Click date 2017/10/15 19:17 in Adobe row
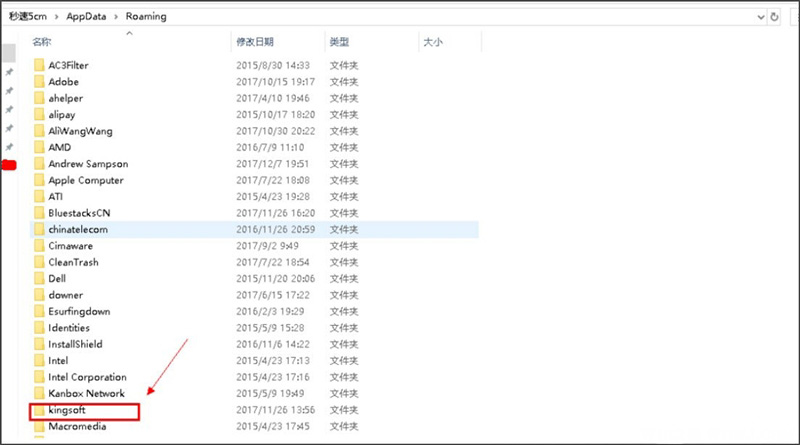Screen dimensions: 800x445 coord(276,82)
